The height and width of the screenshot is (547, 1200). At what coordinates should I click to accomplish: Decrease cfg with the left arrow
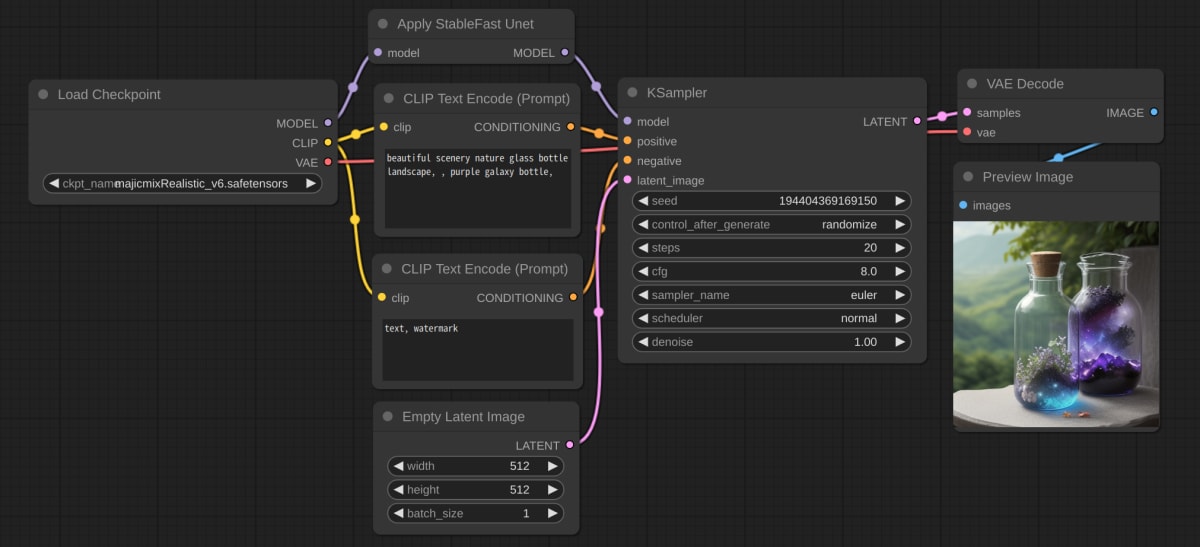(x=644, y=271)
